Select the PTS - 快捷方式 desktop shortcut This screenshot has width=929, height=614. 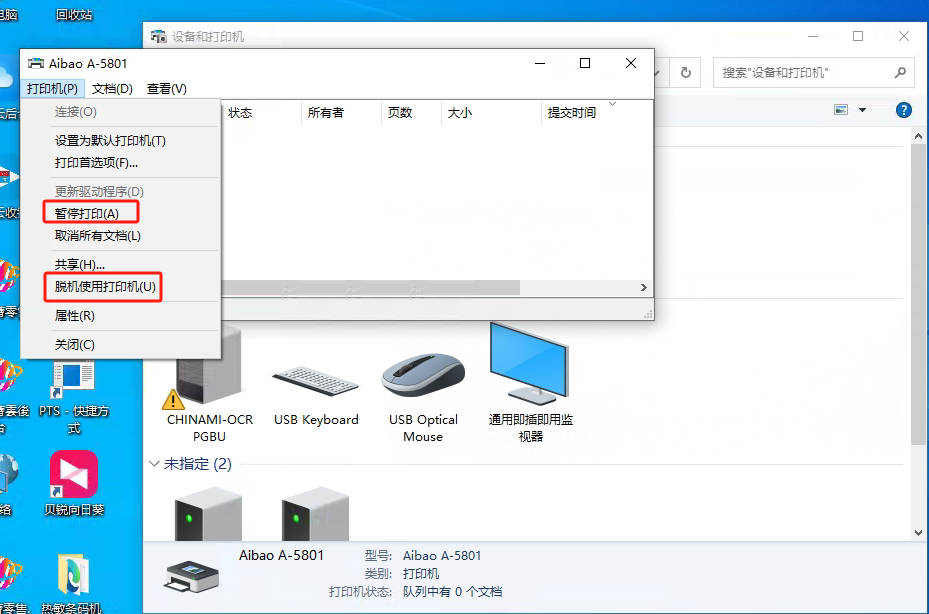(x=73, y=398)
